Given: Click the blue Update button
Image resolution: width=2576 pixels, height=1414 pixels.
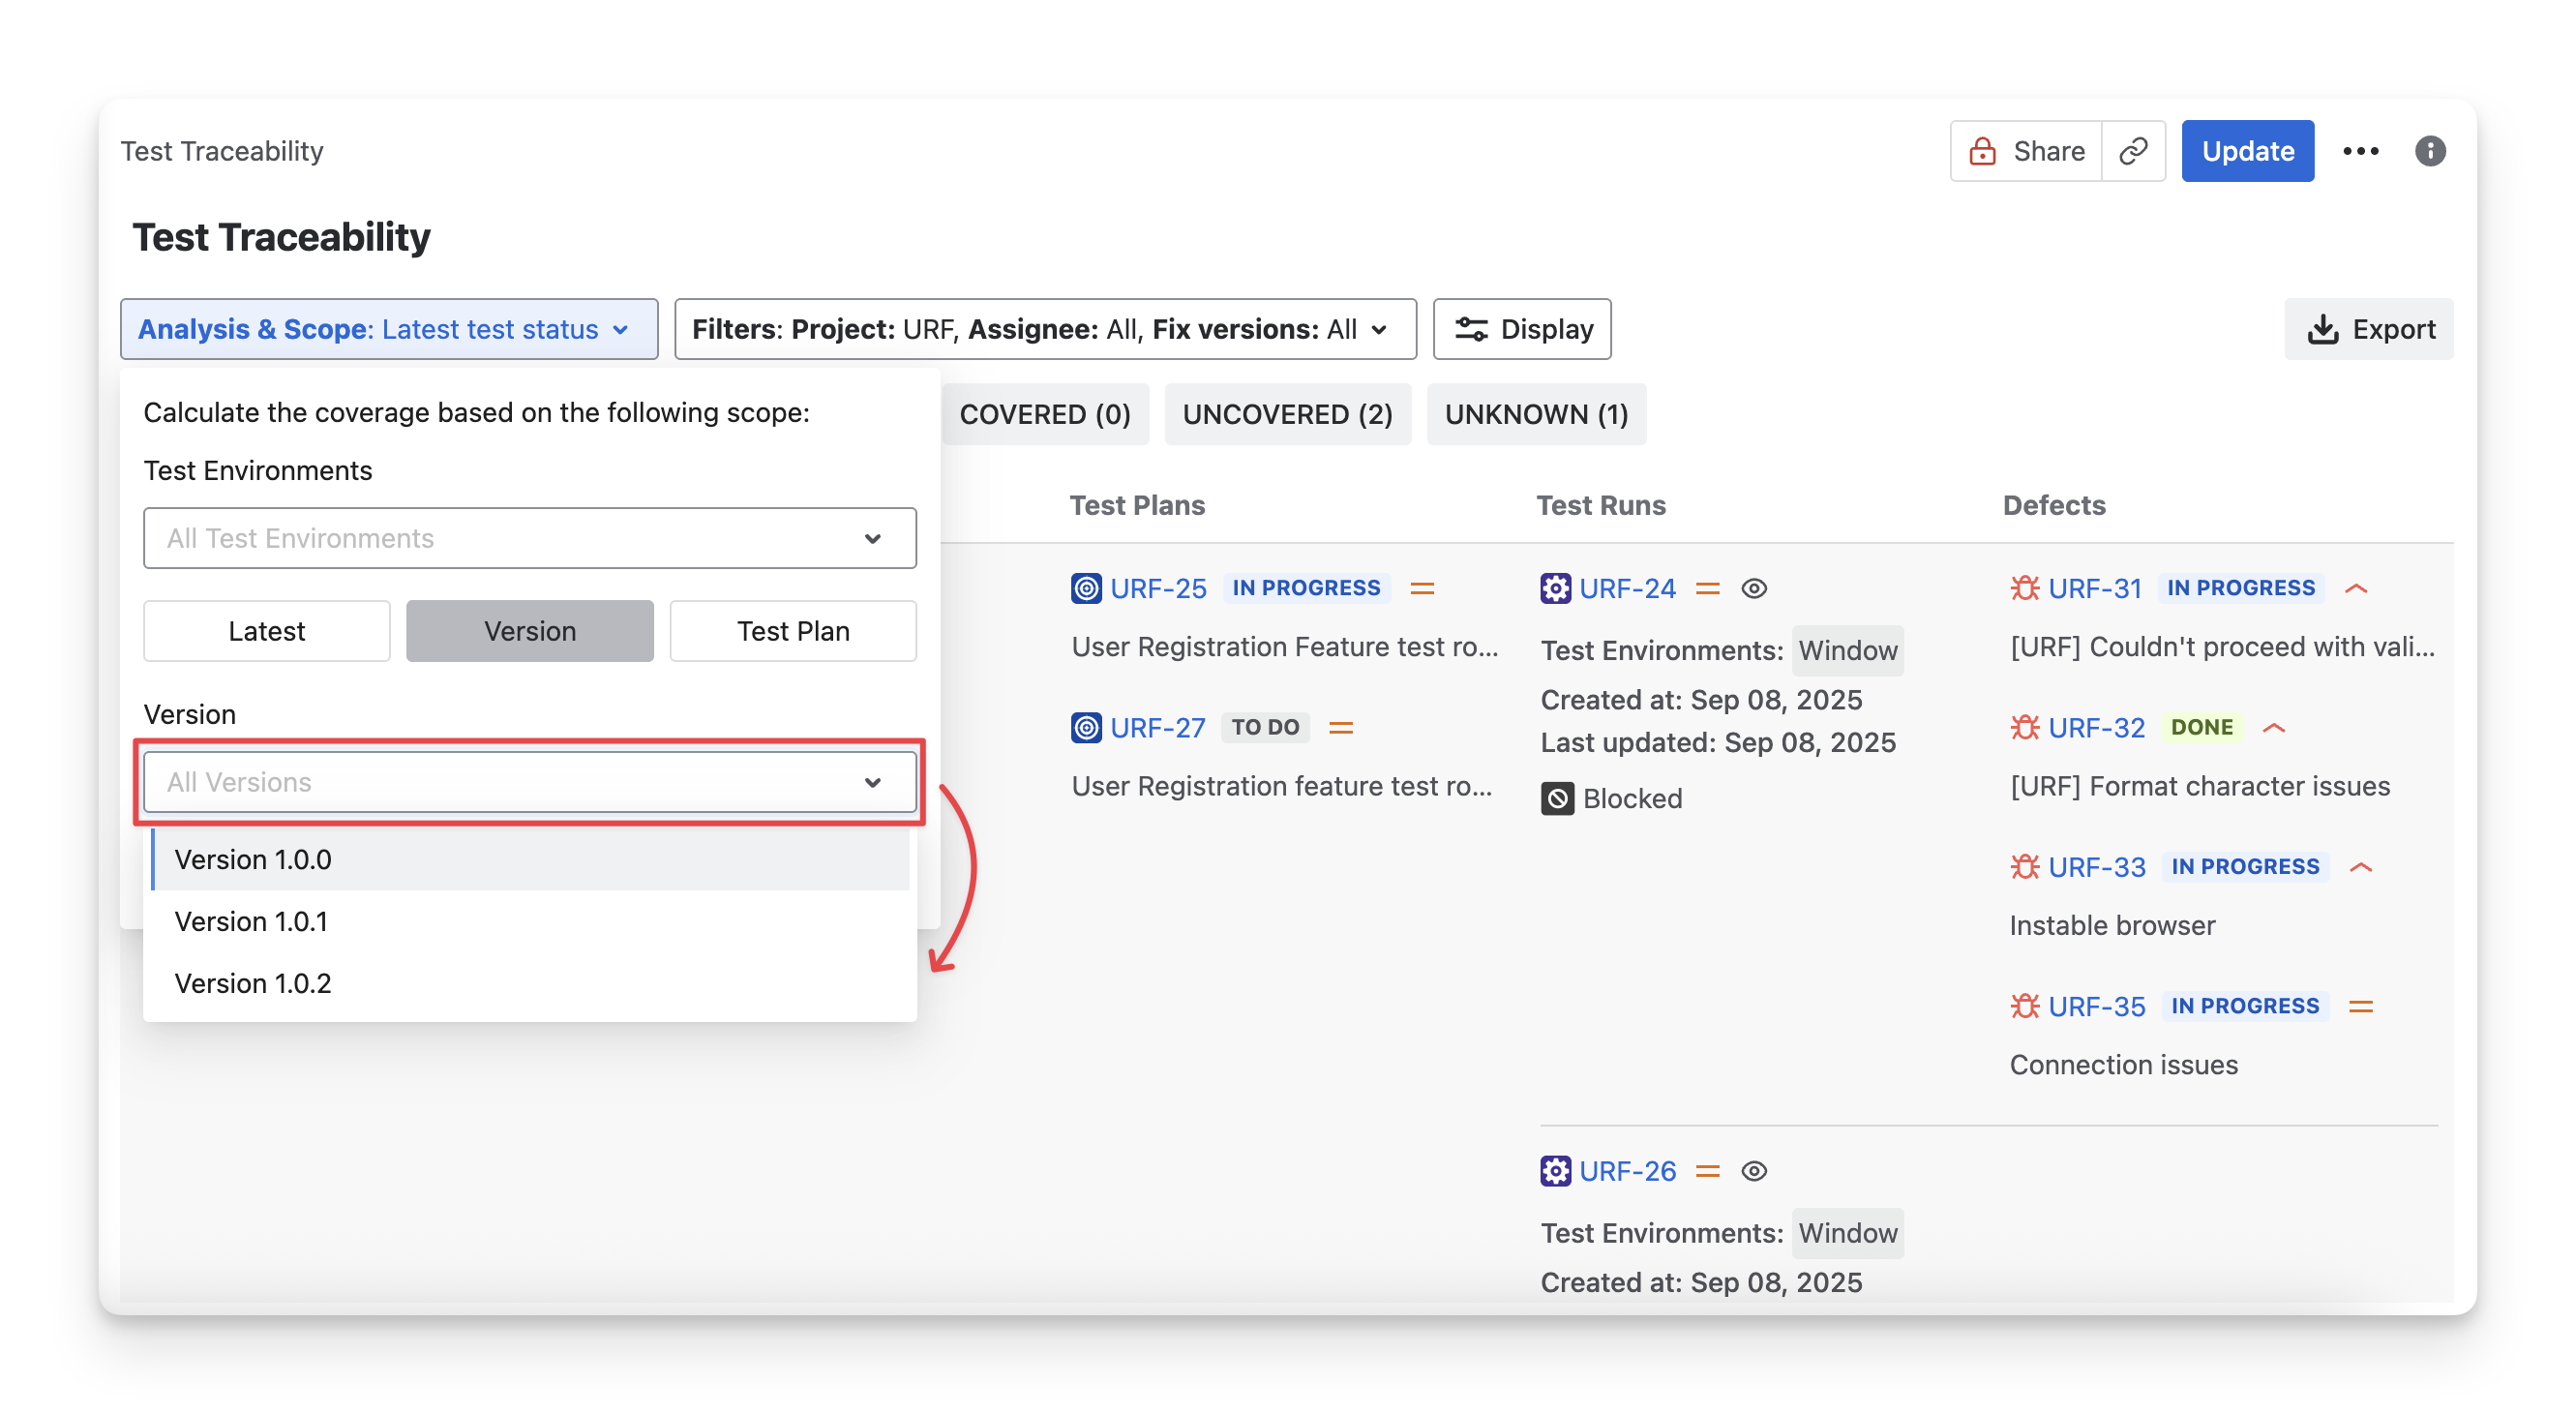Looking at the screenshot, I should [2247, 151].
